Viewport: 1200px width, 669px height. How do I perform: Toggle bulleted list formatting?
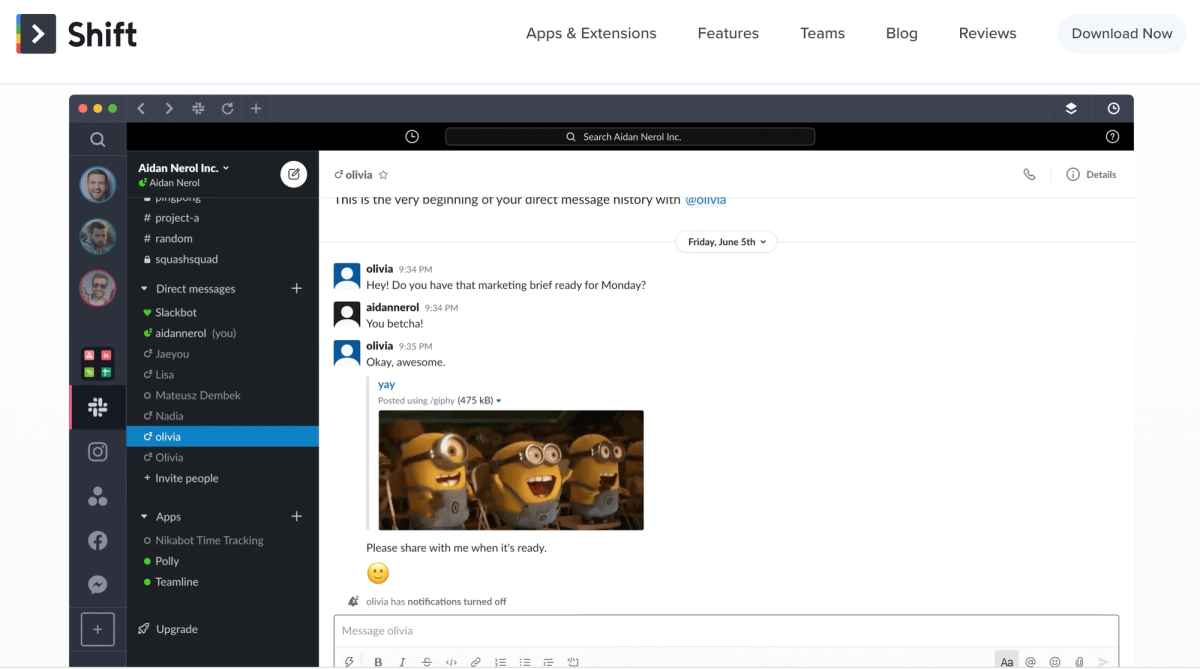click(525, 662)
